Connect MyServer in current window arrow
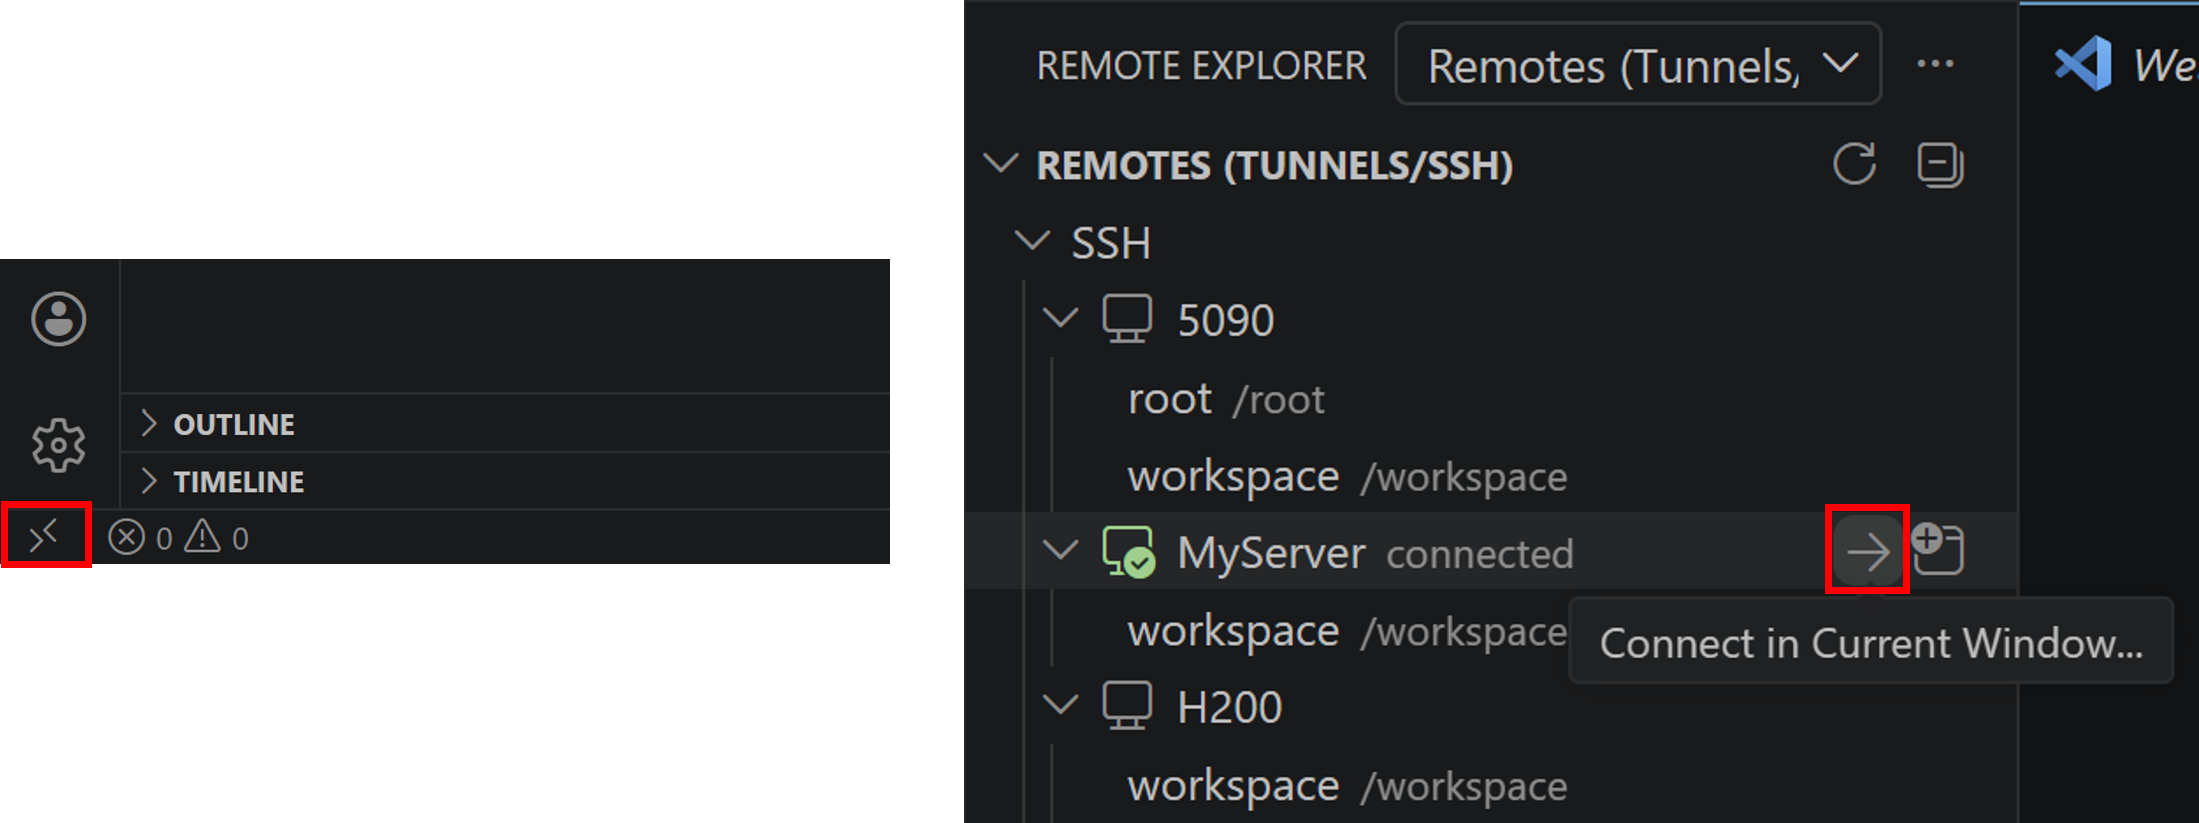 point(1866,551)
